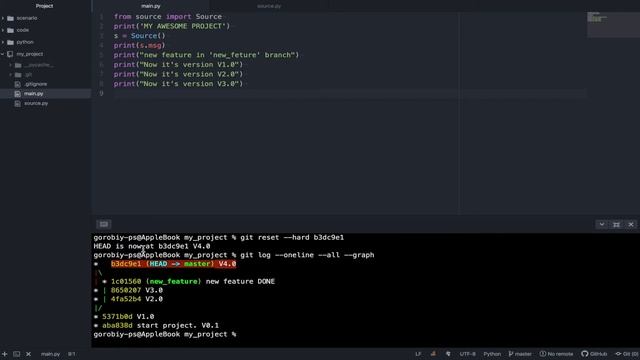Open the GitHub panel from the status bar
Screen dimensions: 640x360
pos(594,354)
